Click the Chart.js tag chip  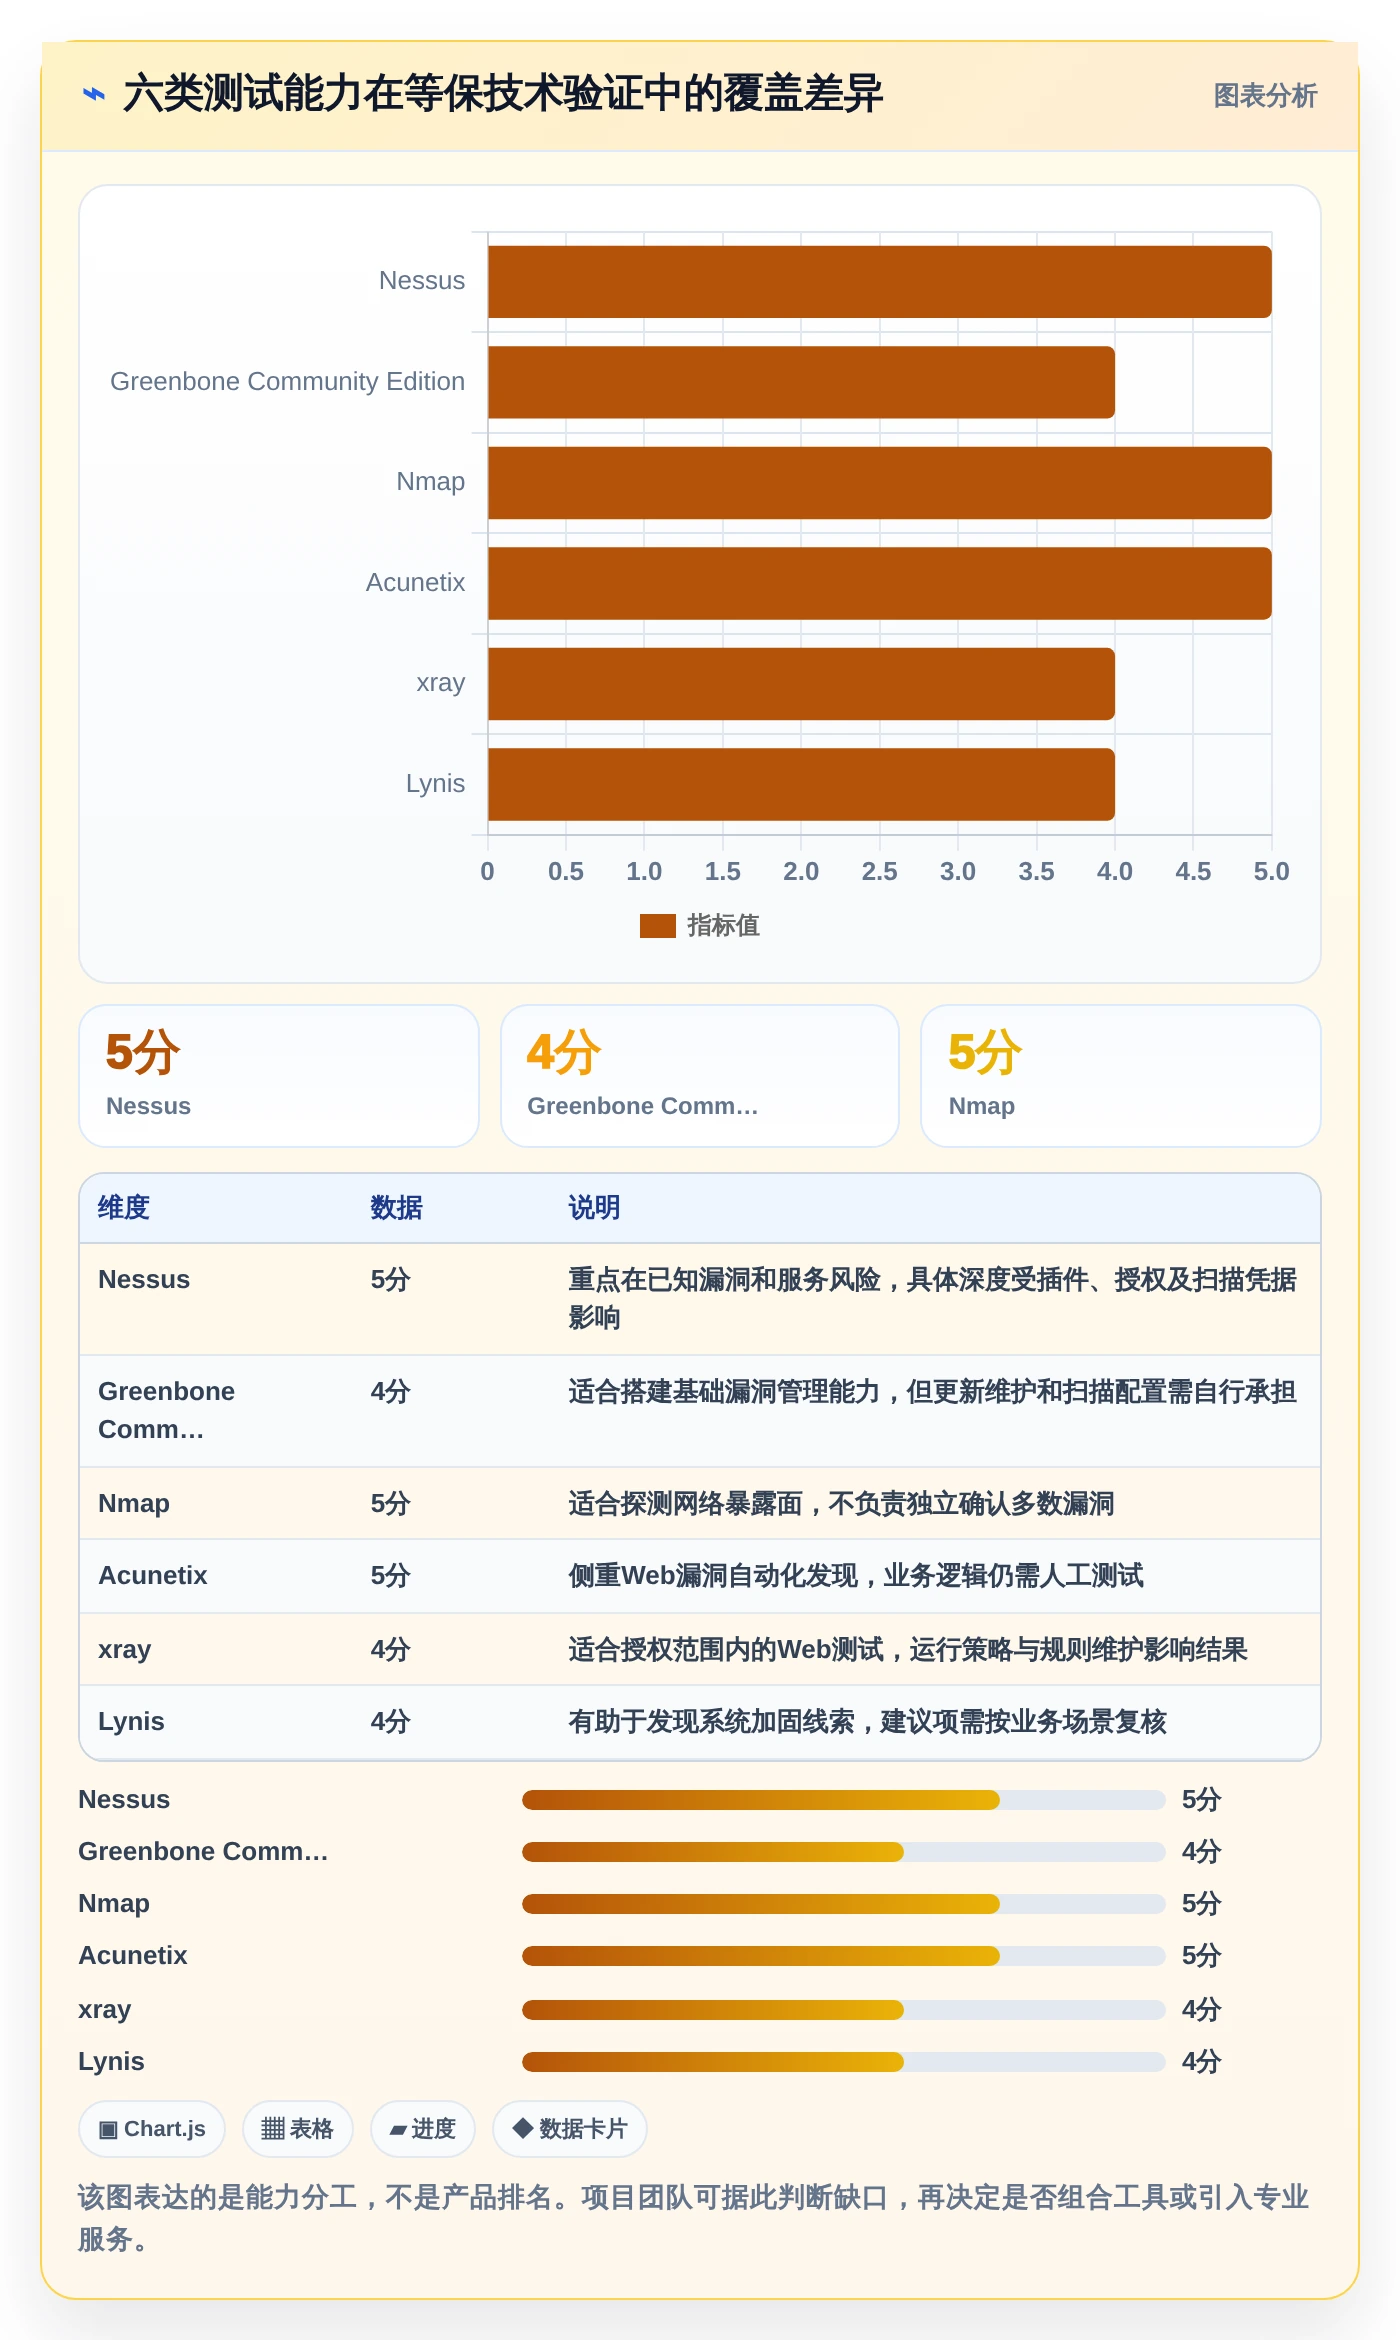click(152, 2129)
